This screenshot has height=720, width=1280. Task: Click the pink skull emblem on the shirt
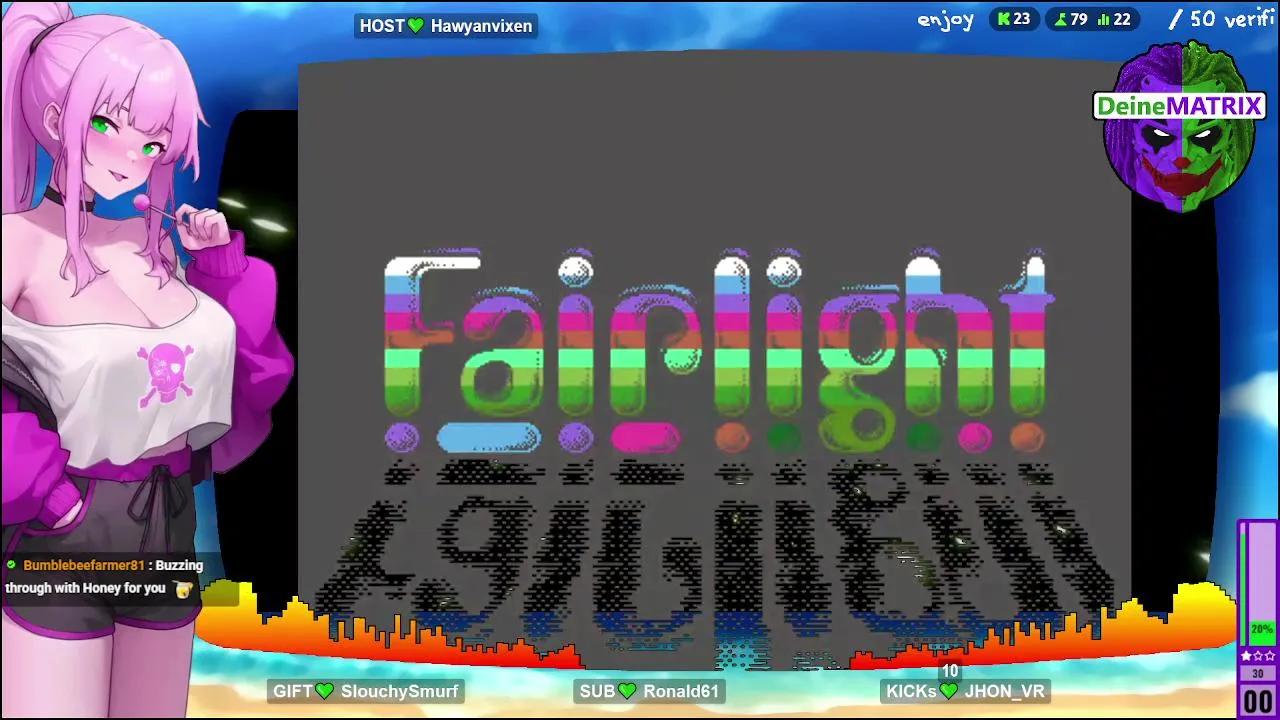click(x=165, y=374)
